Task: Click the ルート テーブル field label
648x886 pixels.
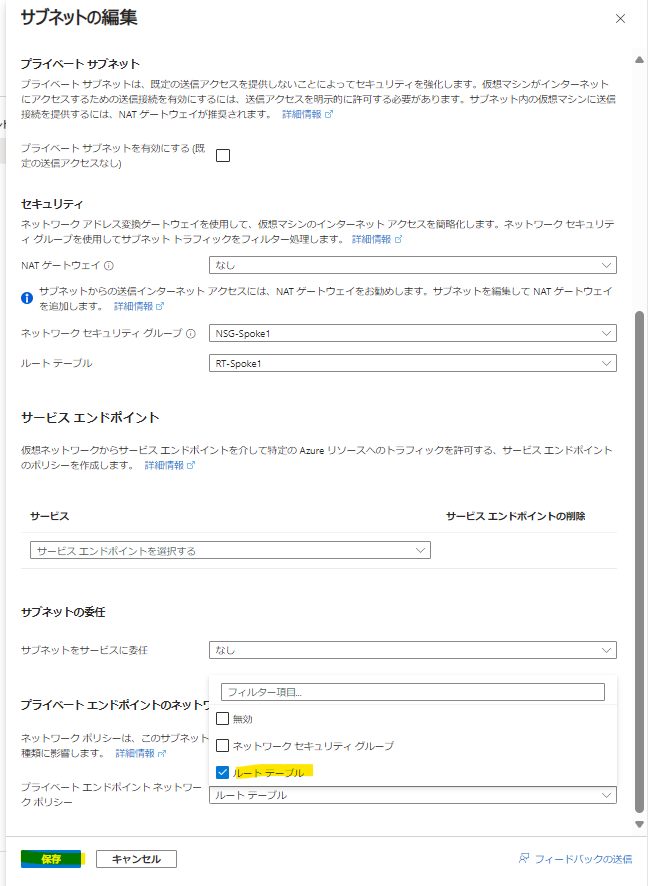Action: 56,363
